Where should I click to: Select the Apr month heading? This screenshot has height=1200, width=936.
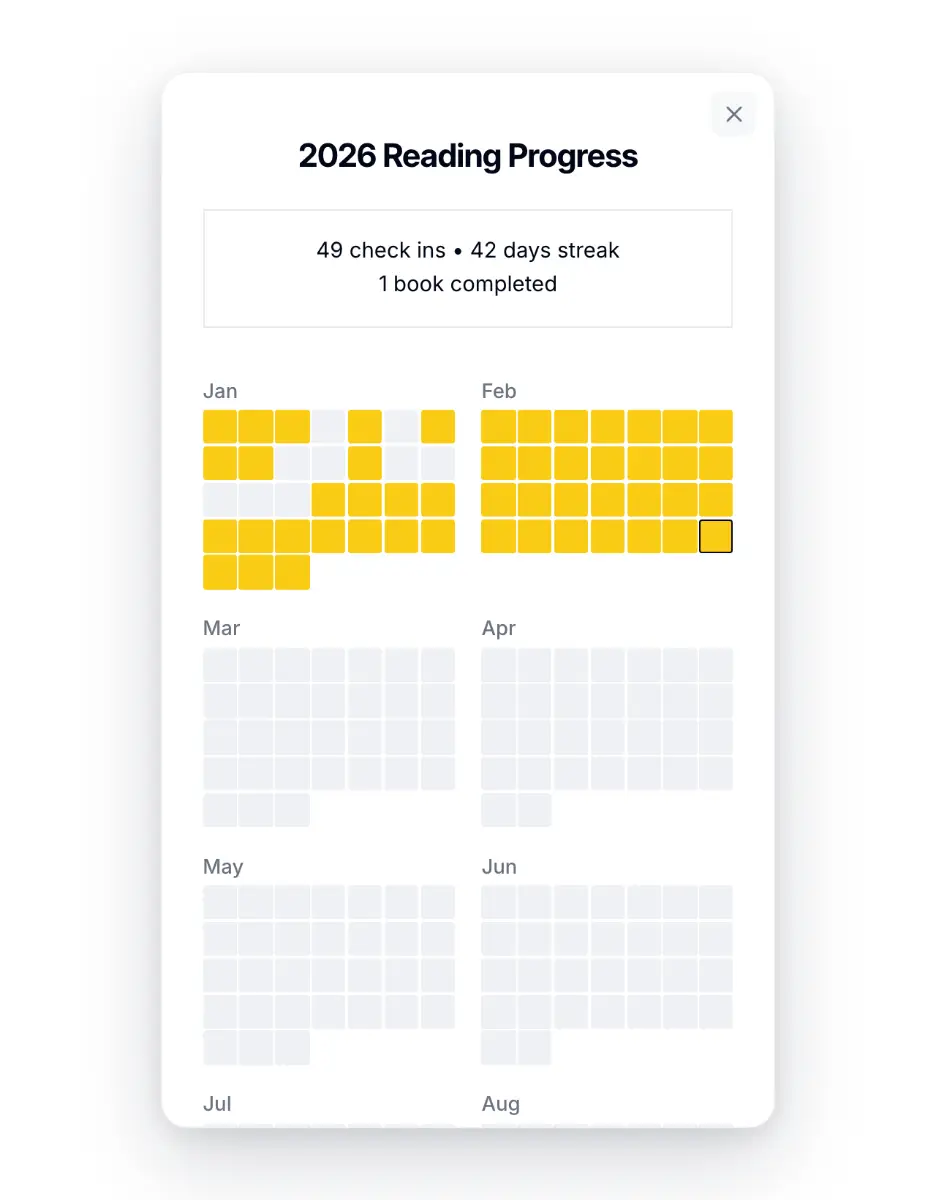pos(499,628)
